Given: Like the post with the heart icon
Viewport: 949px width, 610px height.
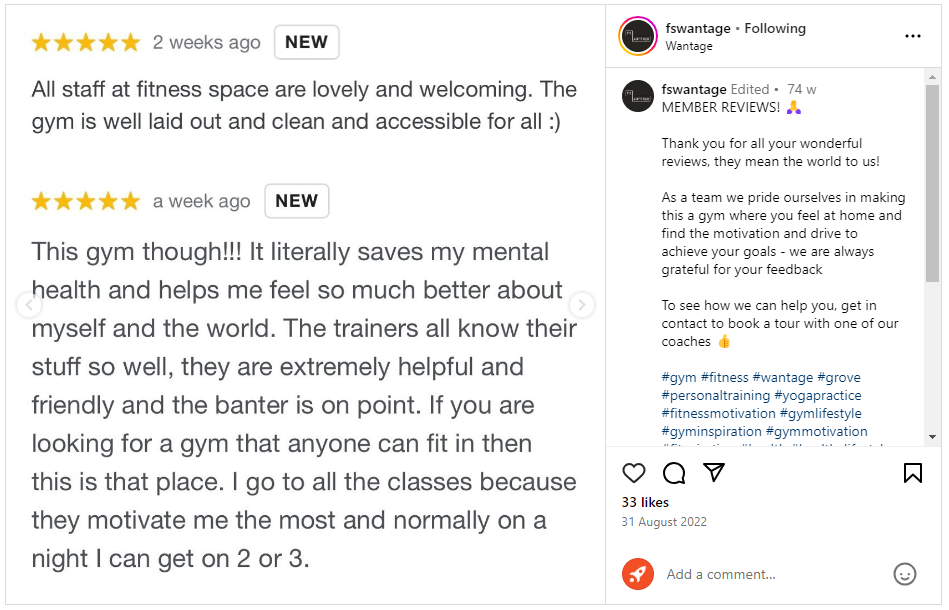Looking at the screenshot, I should click(634, 472).
